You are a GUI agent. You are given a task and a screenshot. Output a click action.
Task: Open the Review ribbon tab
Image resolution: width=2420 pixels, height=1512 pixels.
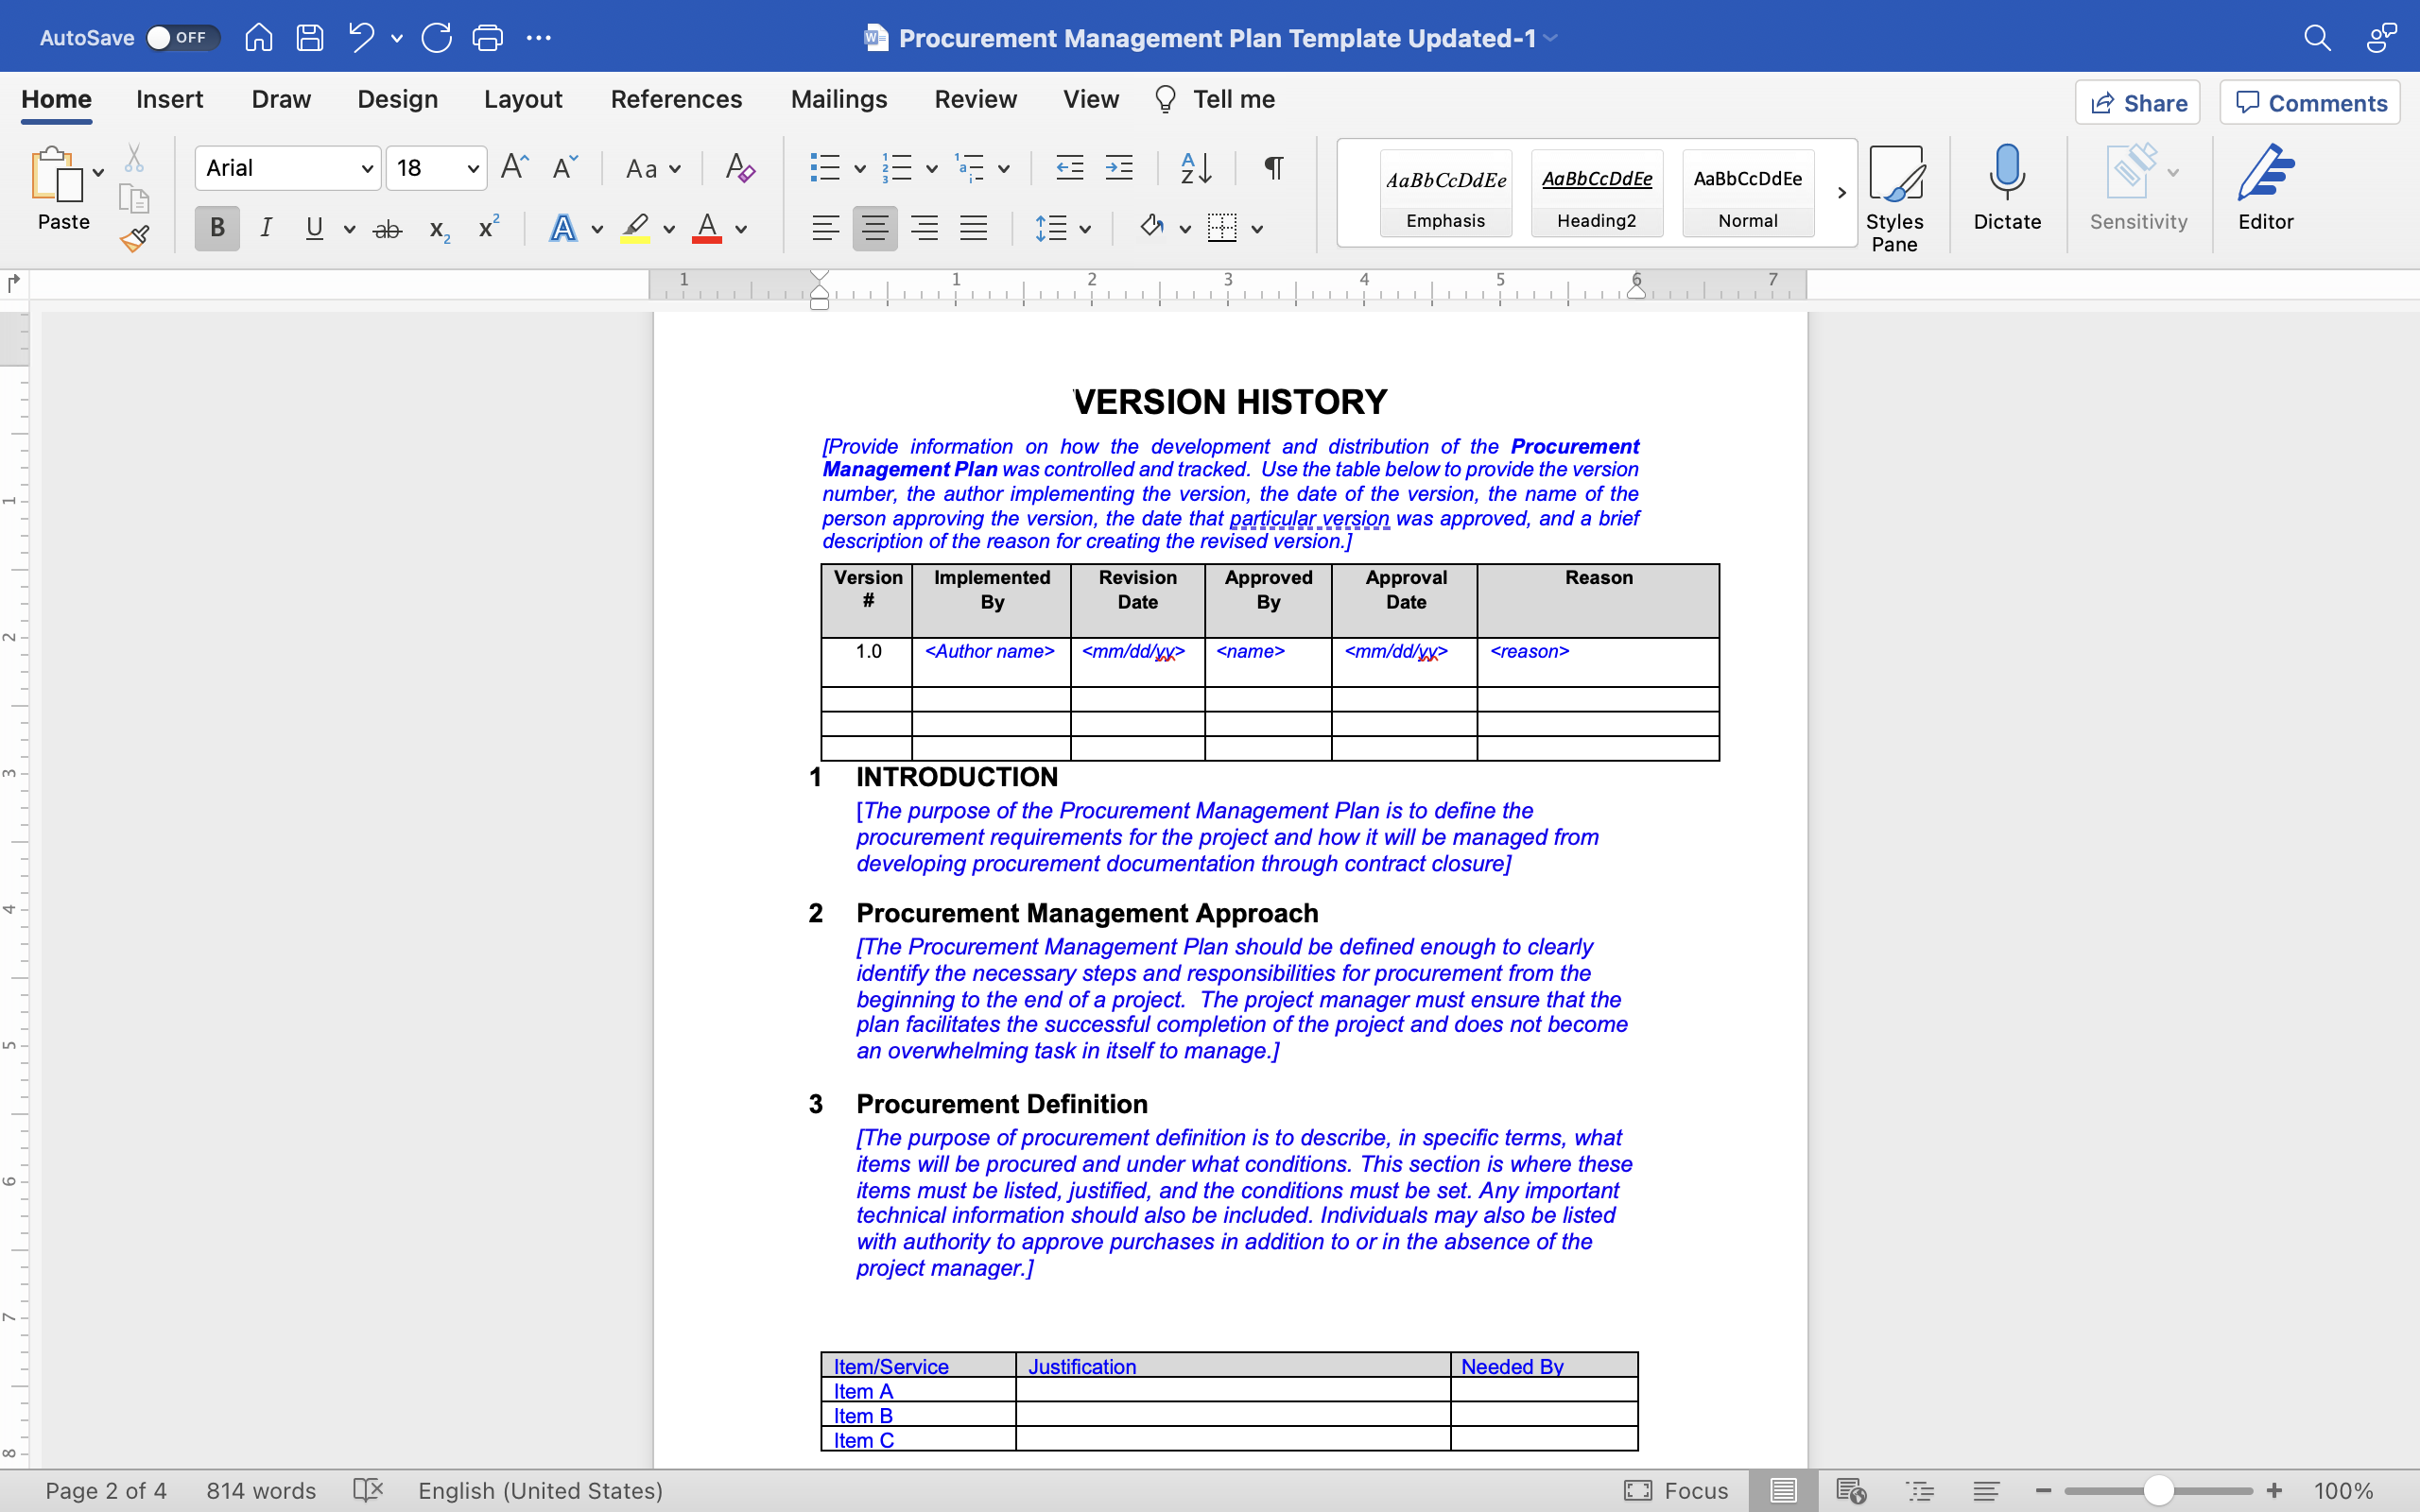(x=975, y=99)
